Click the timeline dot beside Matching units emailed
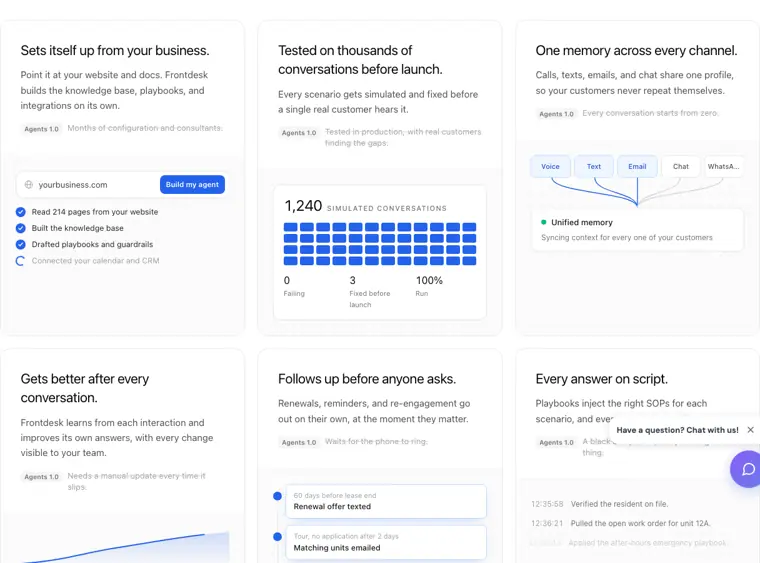 (277, 536)
